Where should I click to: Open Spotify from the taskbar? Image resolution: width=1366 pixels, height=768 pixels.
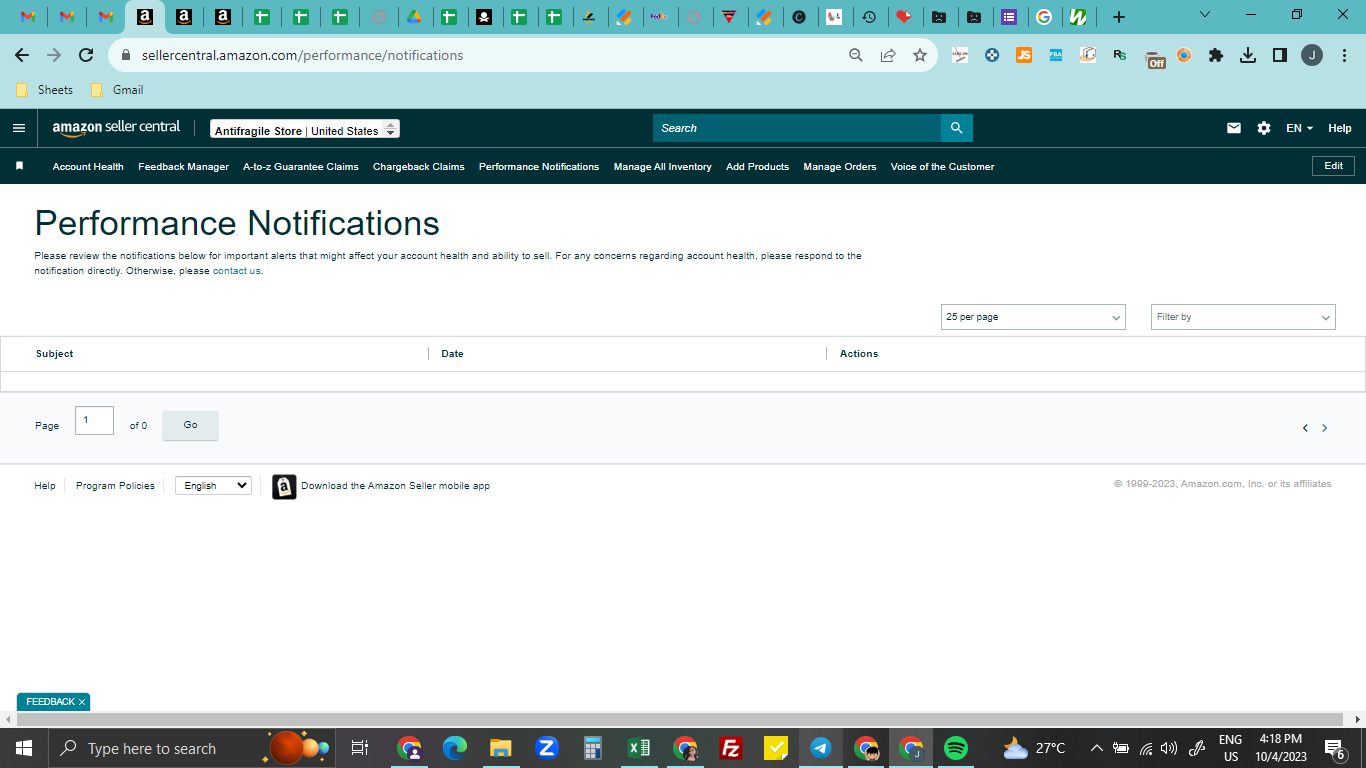click(x=956, y=748)
